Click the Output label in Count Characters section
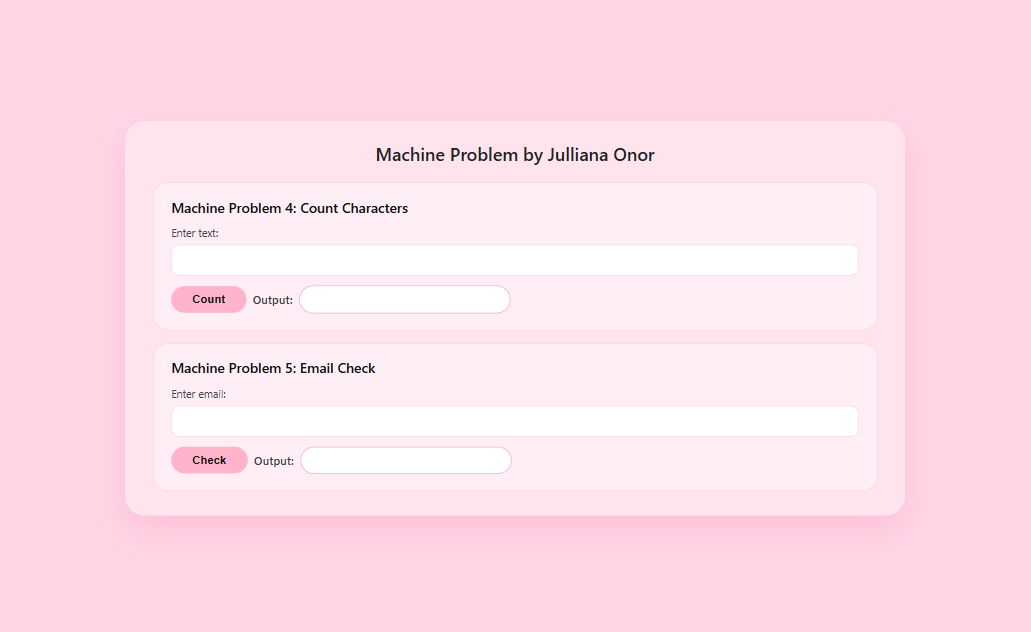Viewport: 1031px width, 632px height. (x=273, y=299)
